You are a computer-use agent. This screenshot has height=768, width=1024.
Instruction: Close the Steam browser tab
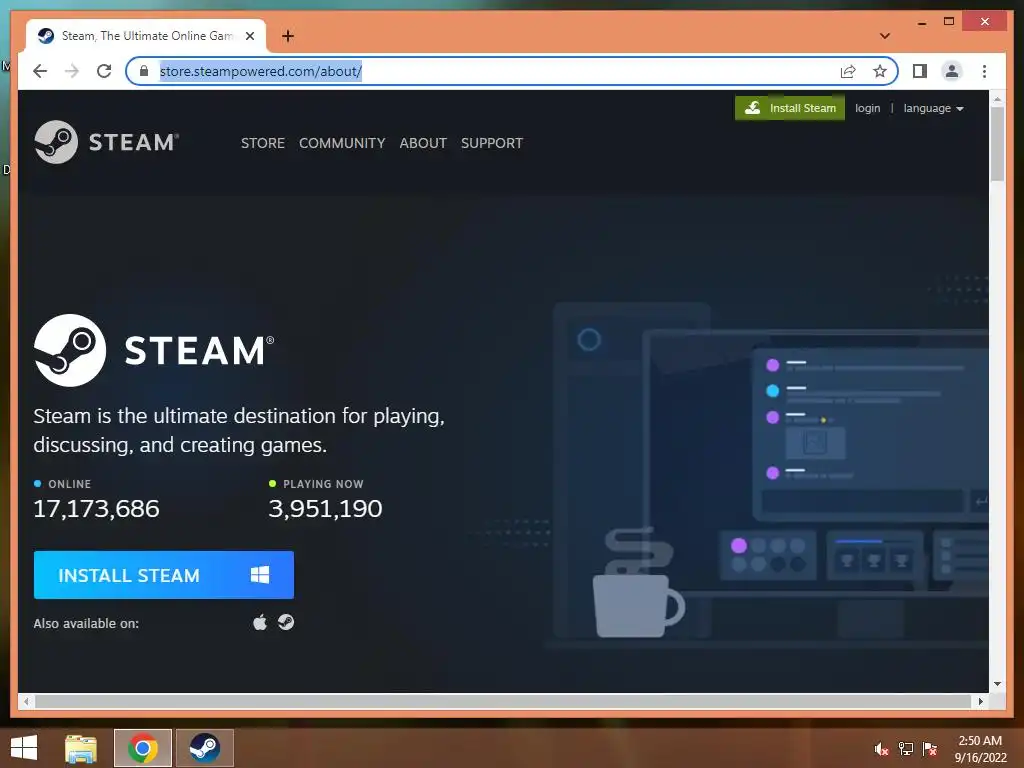(249, 36)
